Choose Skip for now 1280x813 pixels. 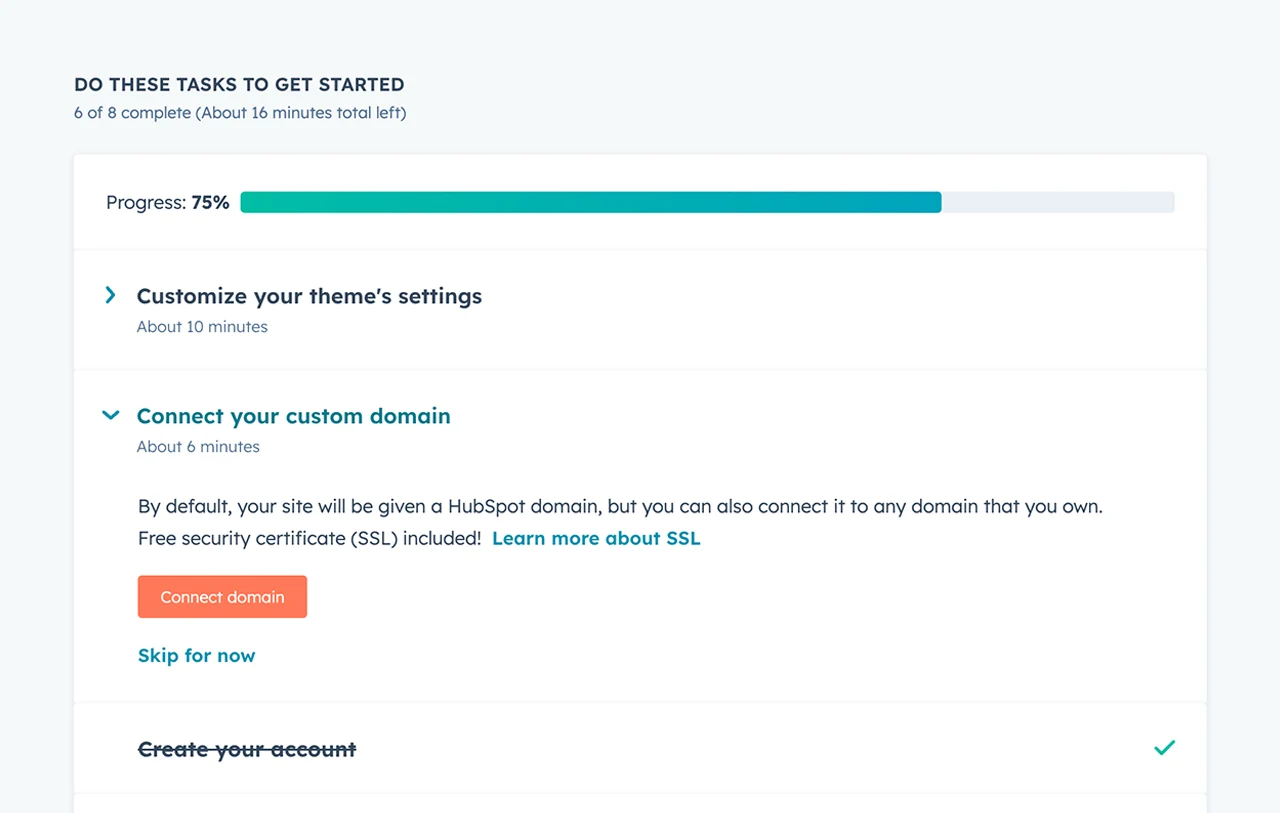coord(196,656)
